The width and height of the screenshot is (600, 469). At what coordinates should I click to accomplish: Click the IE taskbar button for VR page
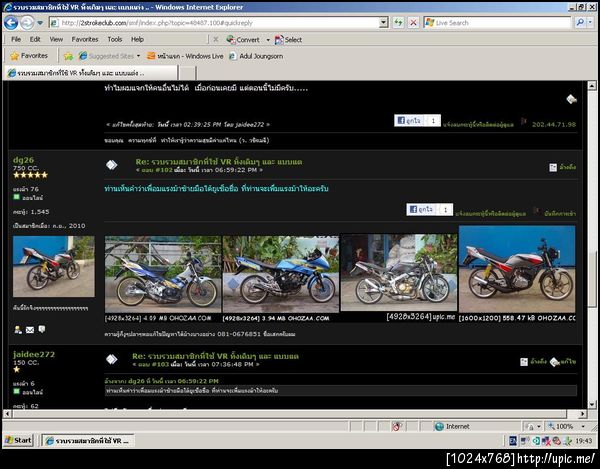88,441
